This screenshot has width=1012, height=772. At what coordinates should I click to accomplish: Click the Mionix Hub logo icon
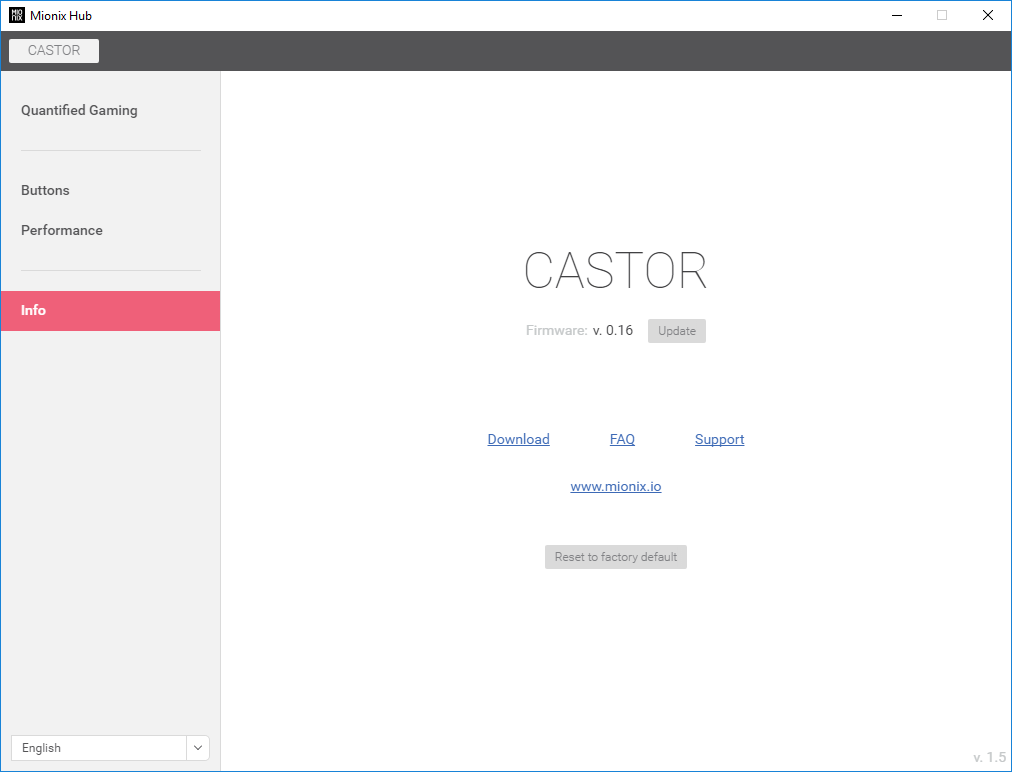[x=17, y=15]
